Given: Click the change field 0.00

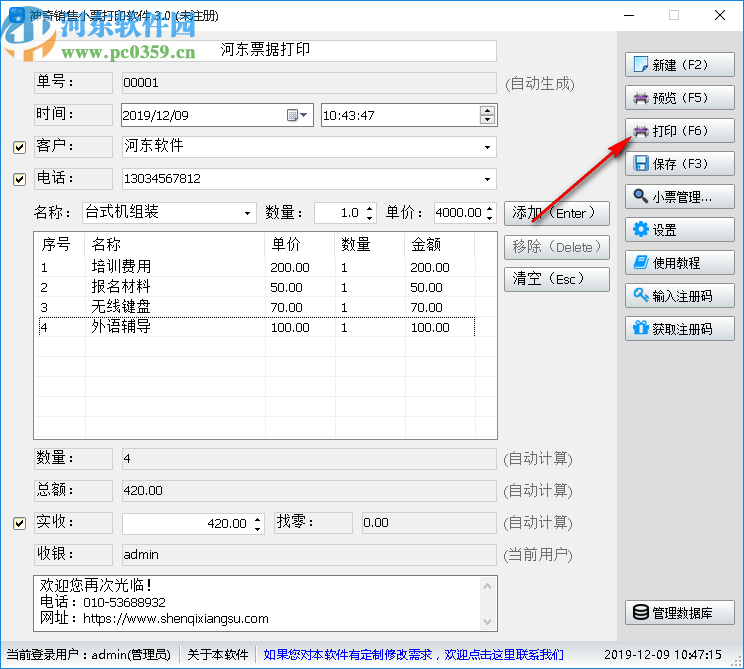Looking at the screenshot, I should coord(429,523).
